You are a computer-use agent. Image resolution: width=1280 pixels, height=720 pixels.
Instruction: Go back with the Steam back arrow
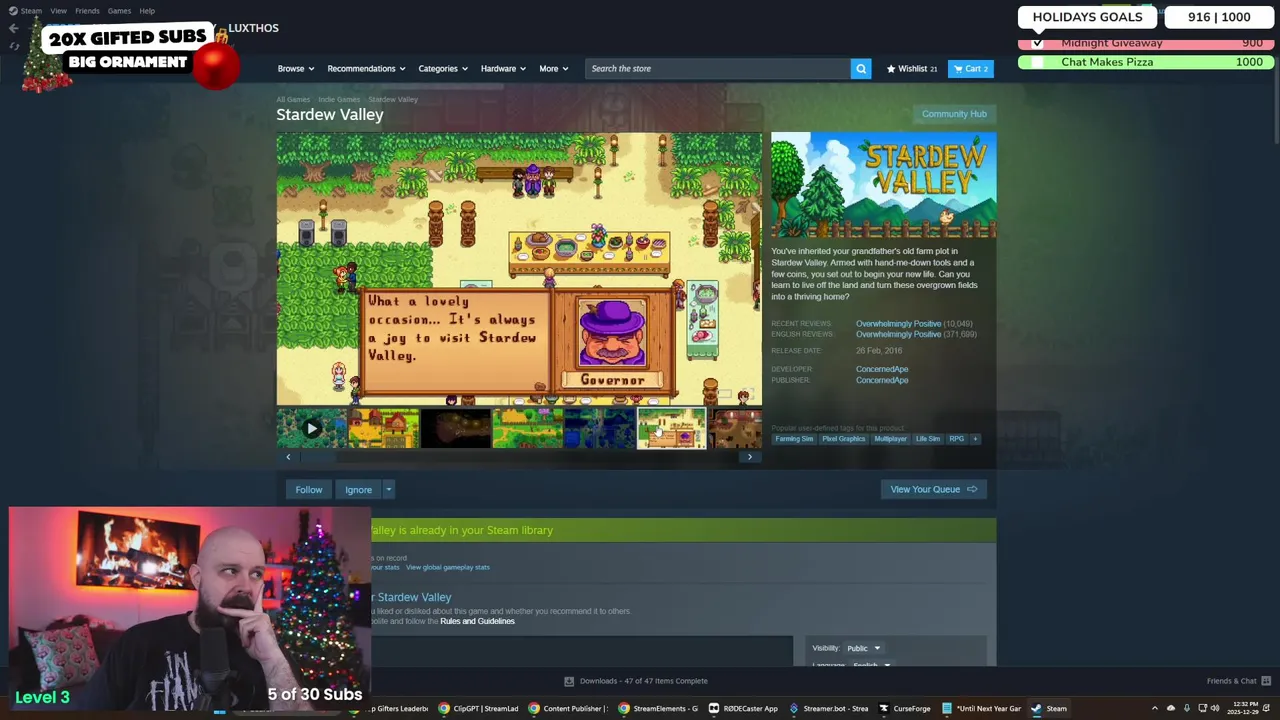point(13,28)
